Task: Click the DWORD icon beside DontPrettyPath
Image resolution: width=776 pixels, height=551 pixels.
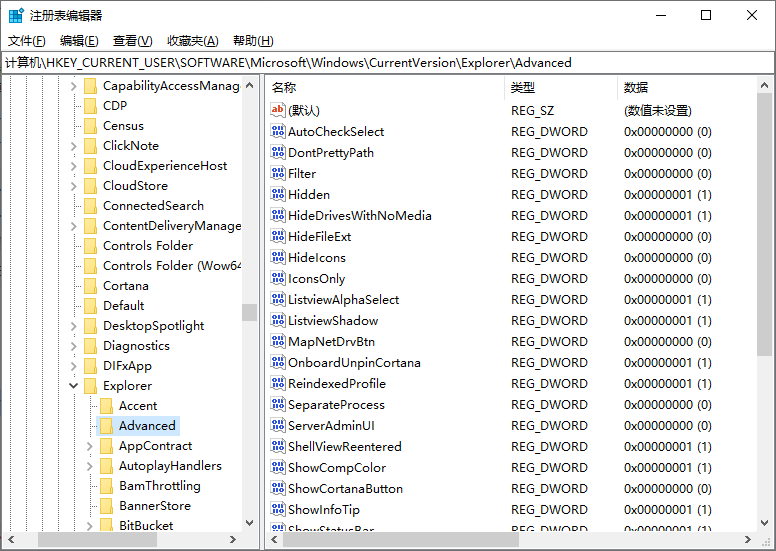Action: click(x=278, y=152)
